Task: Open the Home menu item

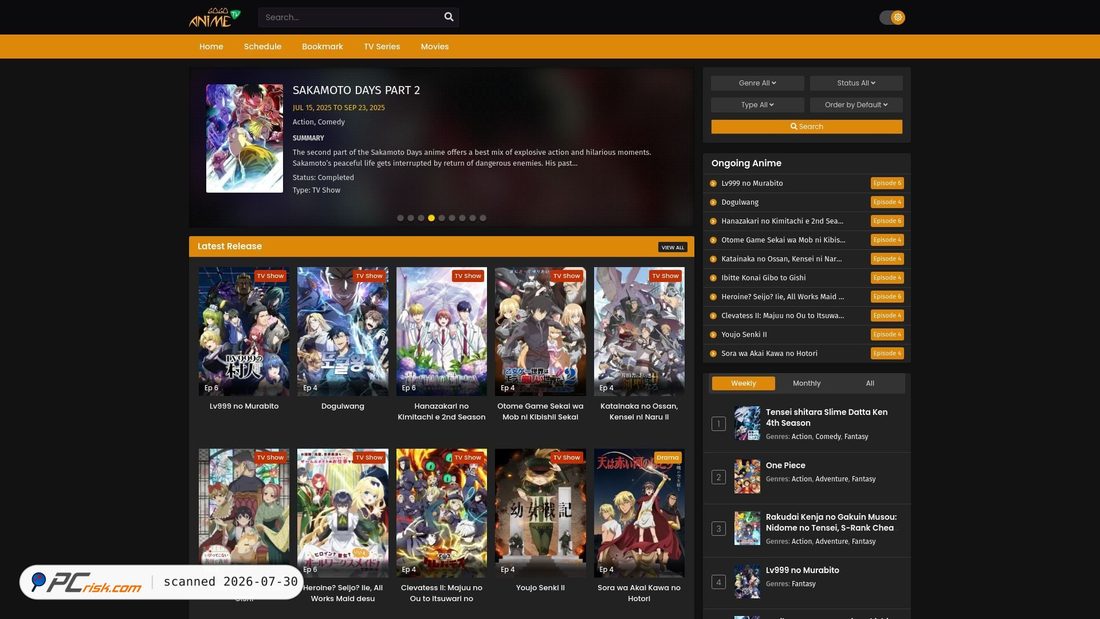Action: (x=211, y=46)
